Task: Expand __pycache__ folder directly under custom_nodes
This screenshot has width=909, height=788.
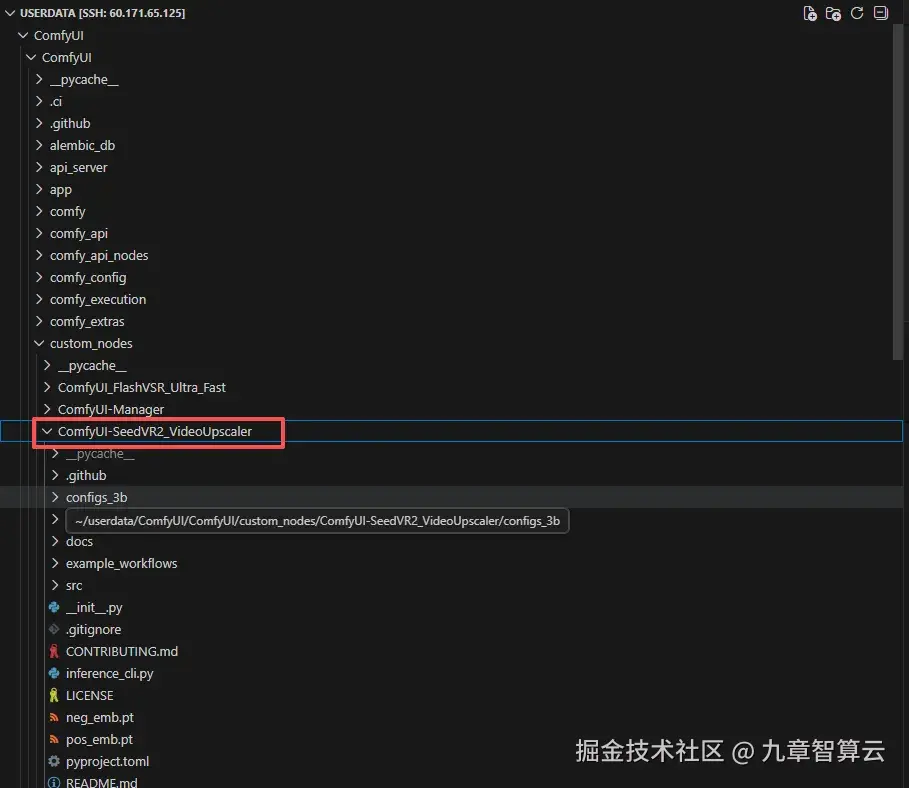Action: (x=47, y=365)
